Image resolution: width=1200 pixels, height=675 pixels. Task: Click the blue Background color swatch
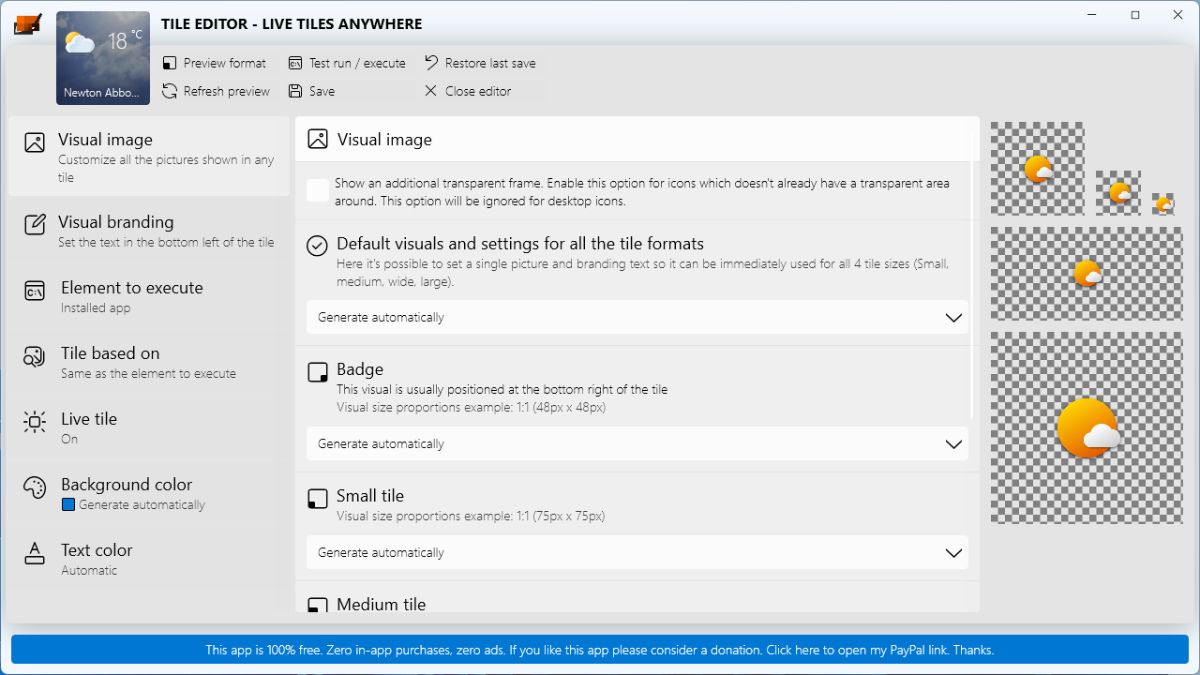[68, 505]
